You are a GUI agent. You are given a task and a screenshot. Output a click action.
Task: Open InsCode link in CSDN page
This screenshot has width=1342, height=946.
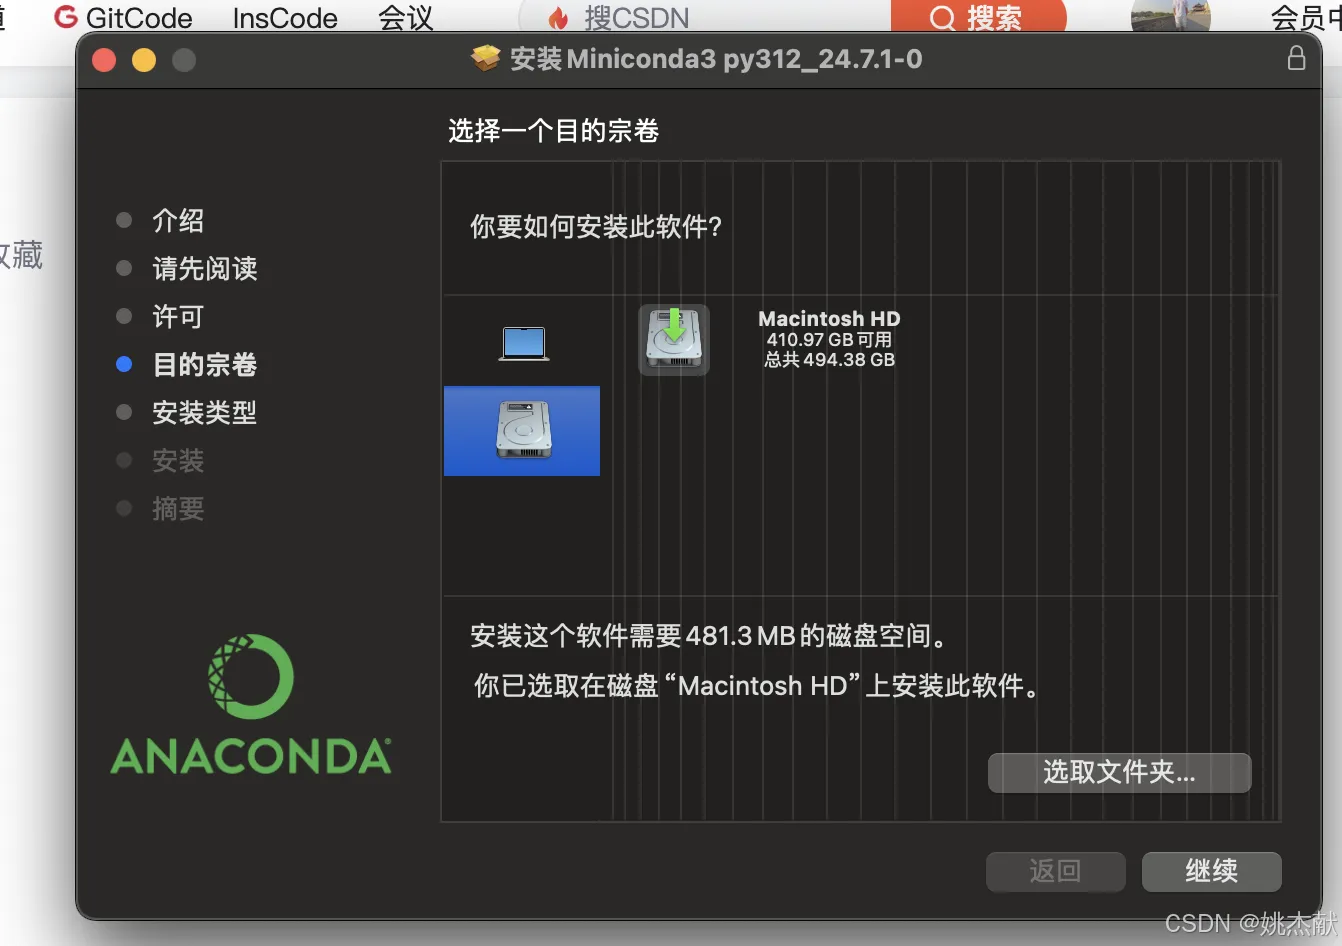coord(285,18)
